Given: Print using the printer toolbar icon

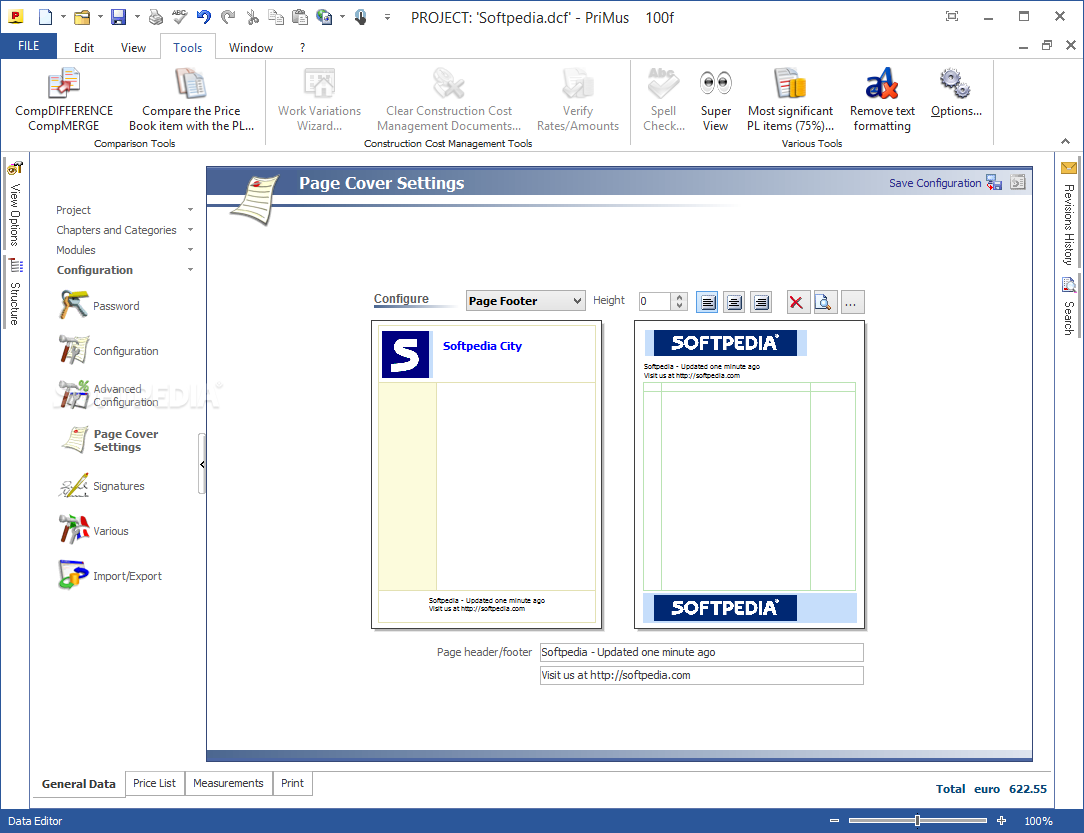Looking at the screenshot, I should (156, 17).
